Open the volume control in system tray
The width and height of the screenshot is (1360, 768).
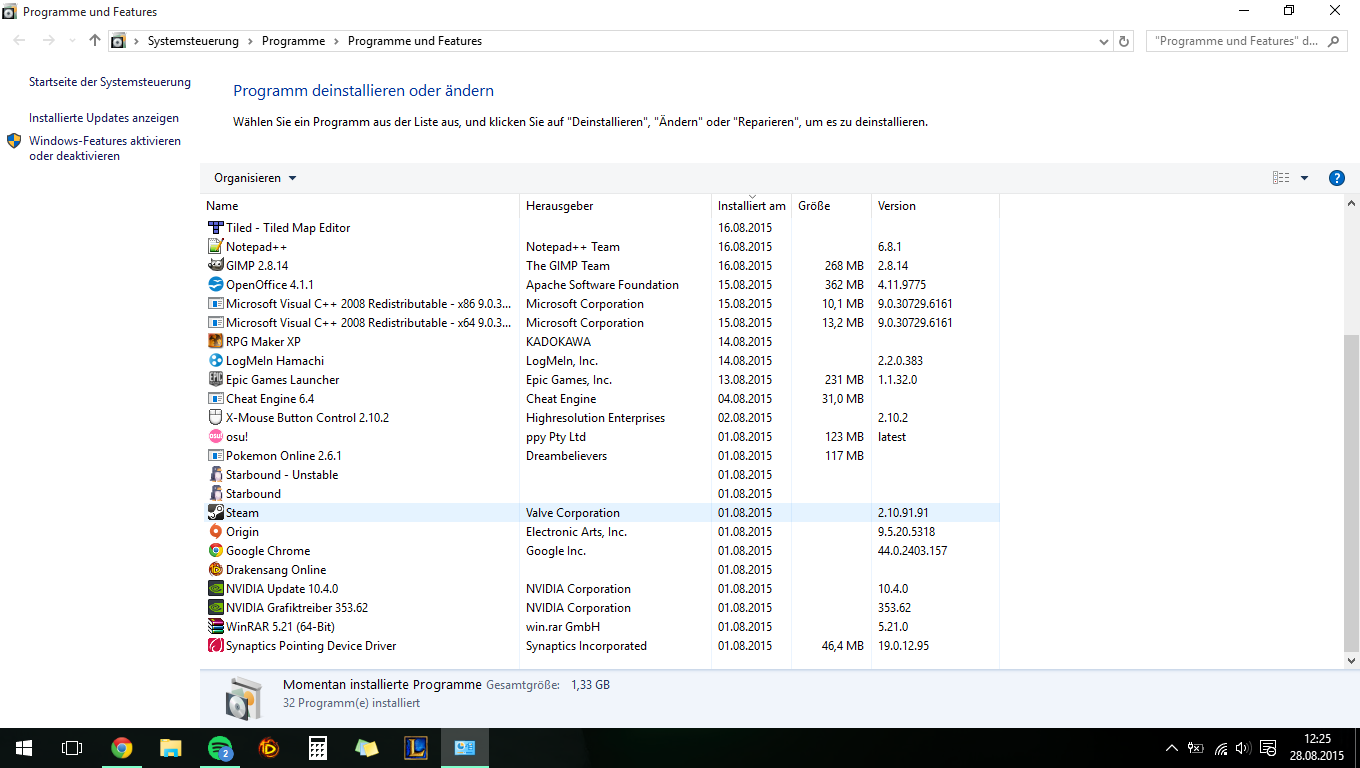[x=1243, y=748]
